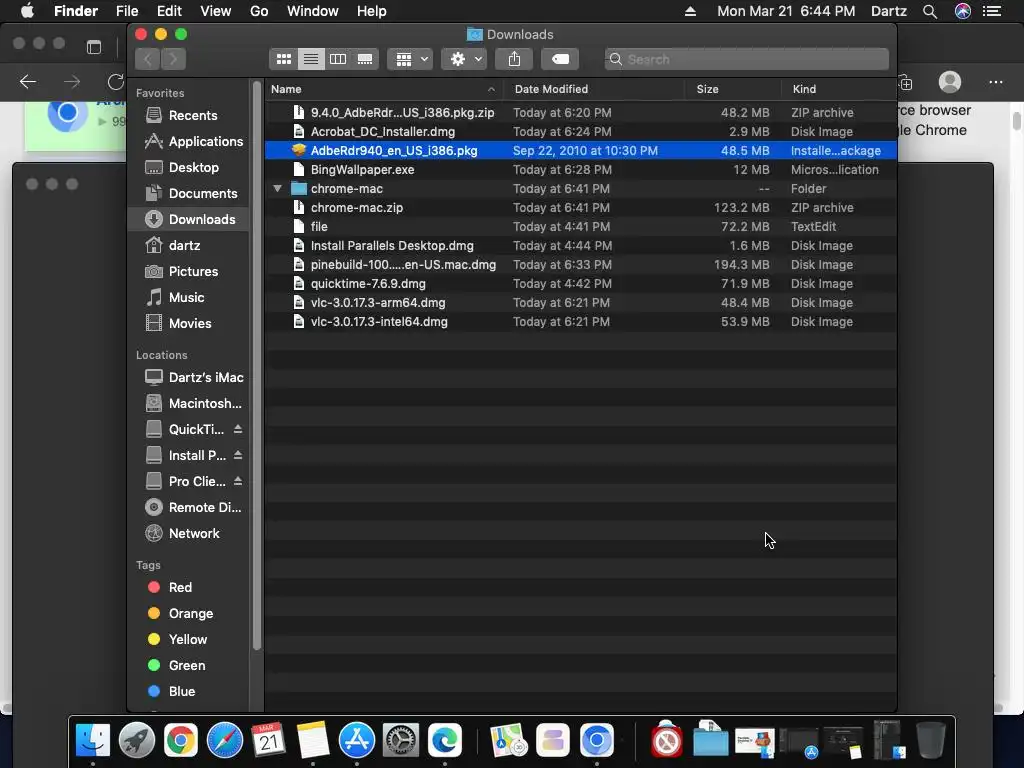Select the chrome-mac folder row
The image size is (1024, 768).
tap(581, 189)
